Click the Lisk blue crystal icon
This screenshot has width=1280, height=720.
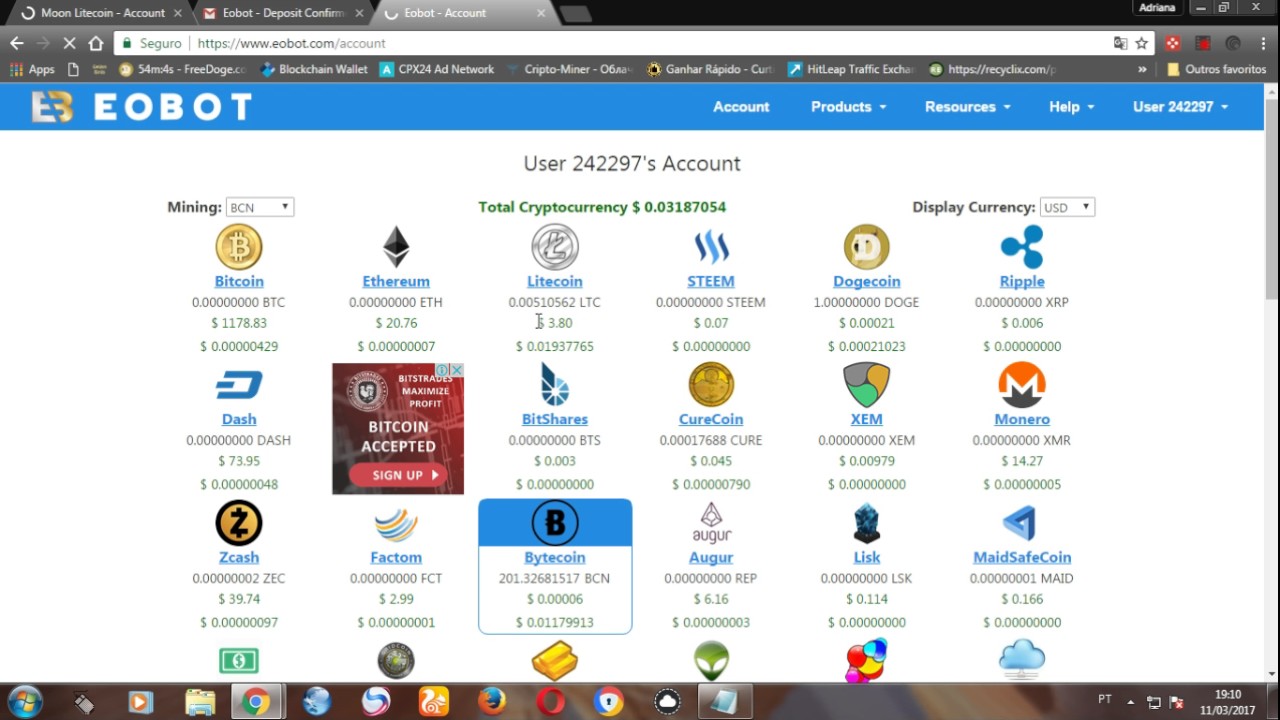coord(867,523)
